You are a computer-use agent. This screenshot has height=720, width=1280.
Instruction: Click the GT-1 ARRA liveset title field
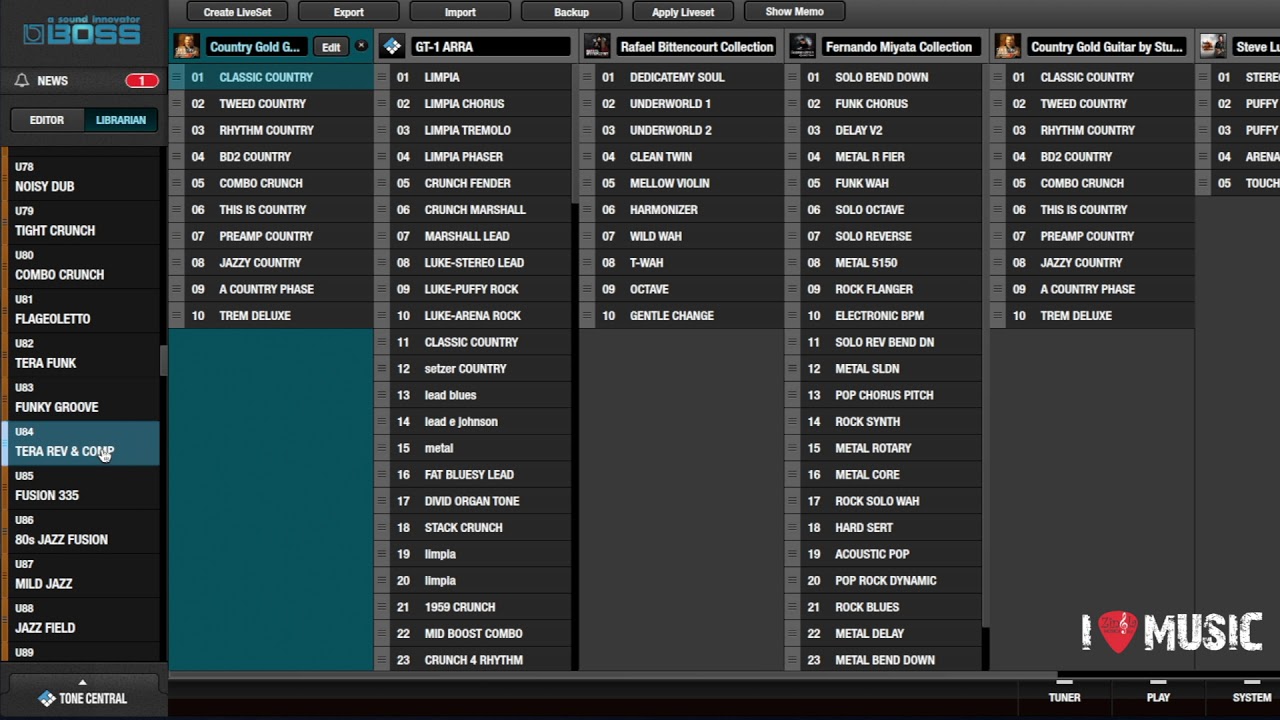click(490, 47)
